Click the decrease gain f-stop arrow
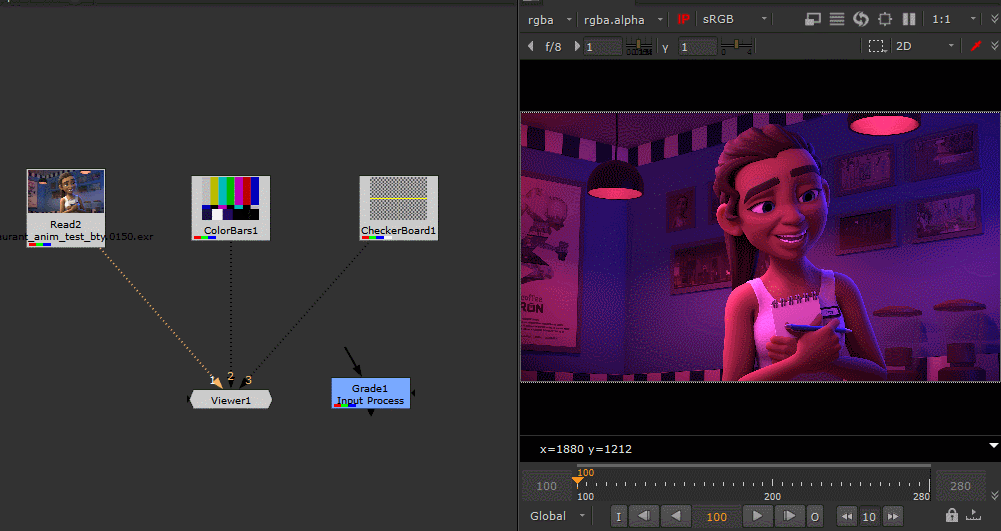Screen dimensions: 1001x531 click(531, 46)
